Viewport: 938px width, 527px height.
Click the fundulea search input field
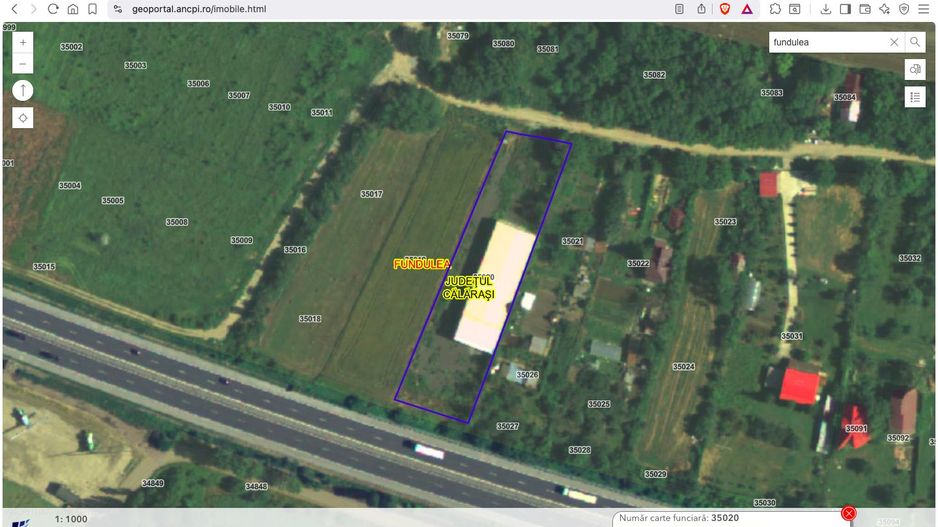(x=829, y=42)
